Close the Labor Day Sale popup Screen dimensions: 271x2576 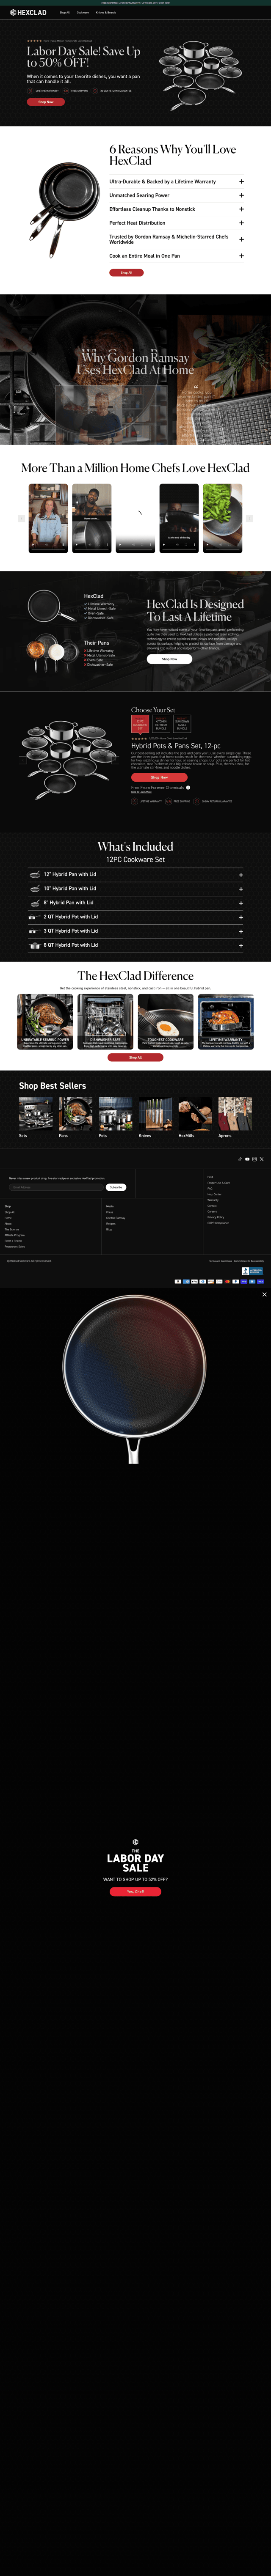(x=264, y=1294)
